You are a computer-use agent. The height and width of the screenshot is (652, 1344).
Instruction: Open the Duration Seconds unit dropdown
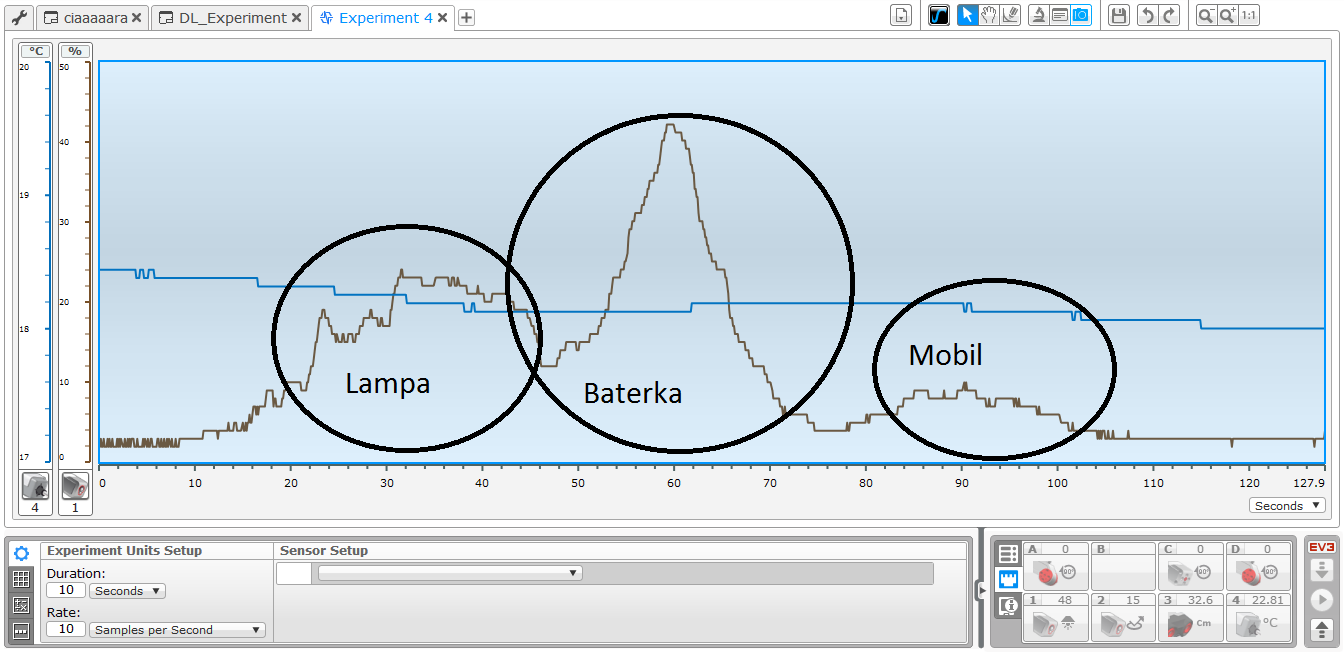[127, 591]
